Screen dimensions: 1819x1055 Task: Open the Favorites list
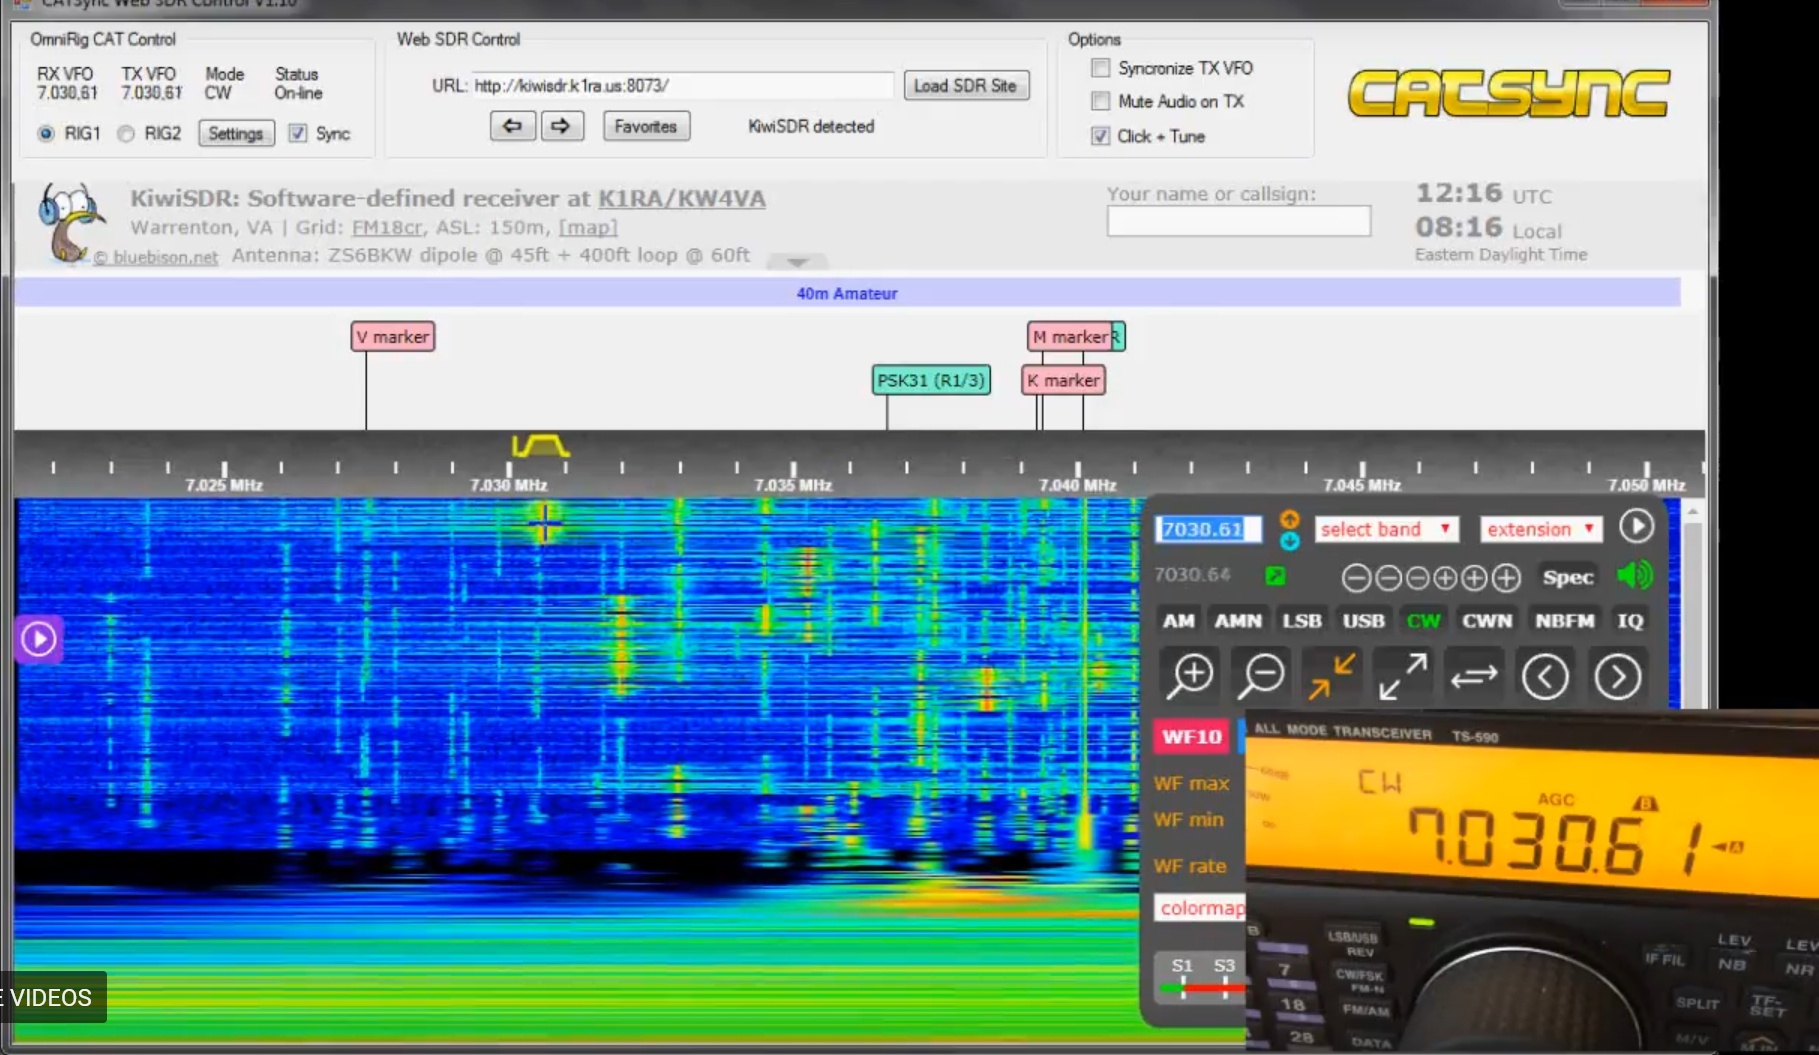coord(645,126)
